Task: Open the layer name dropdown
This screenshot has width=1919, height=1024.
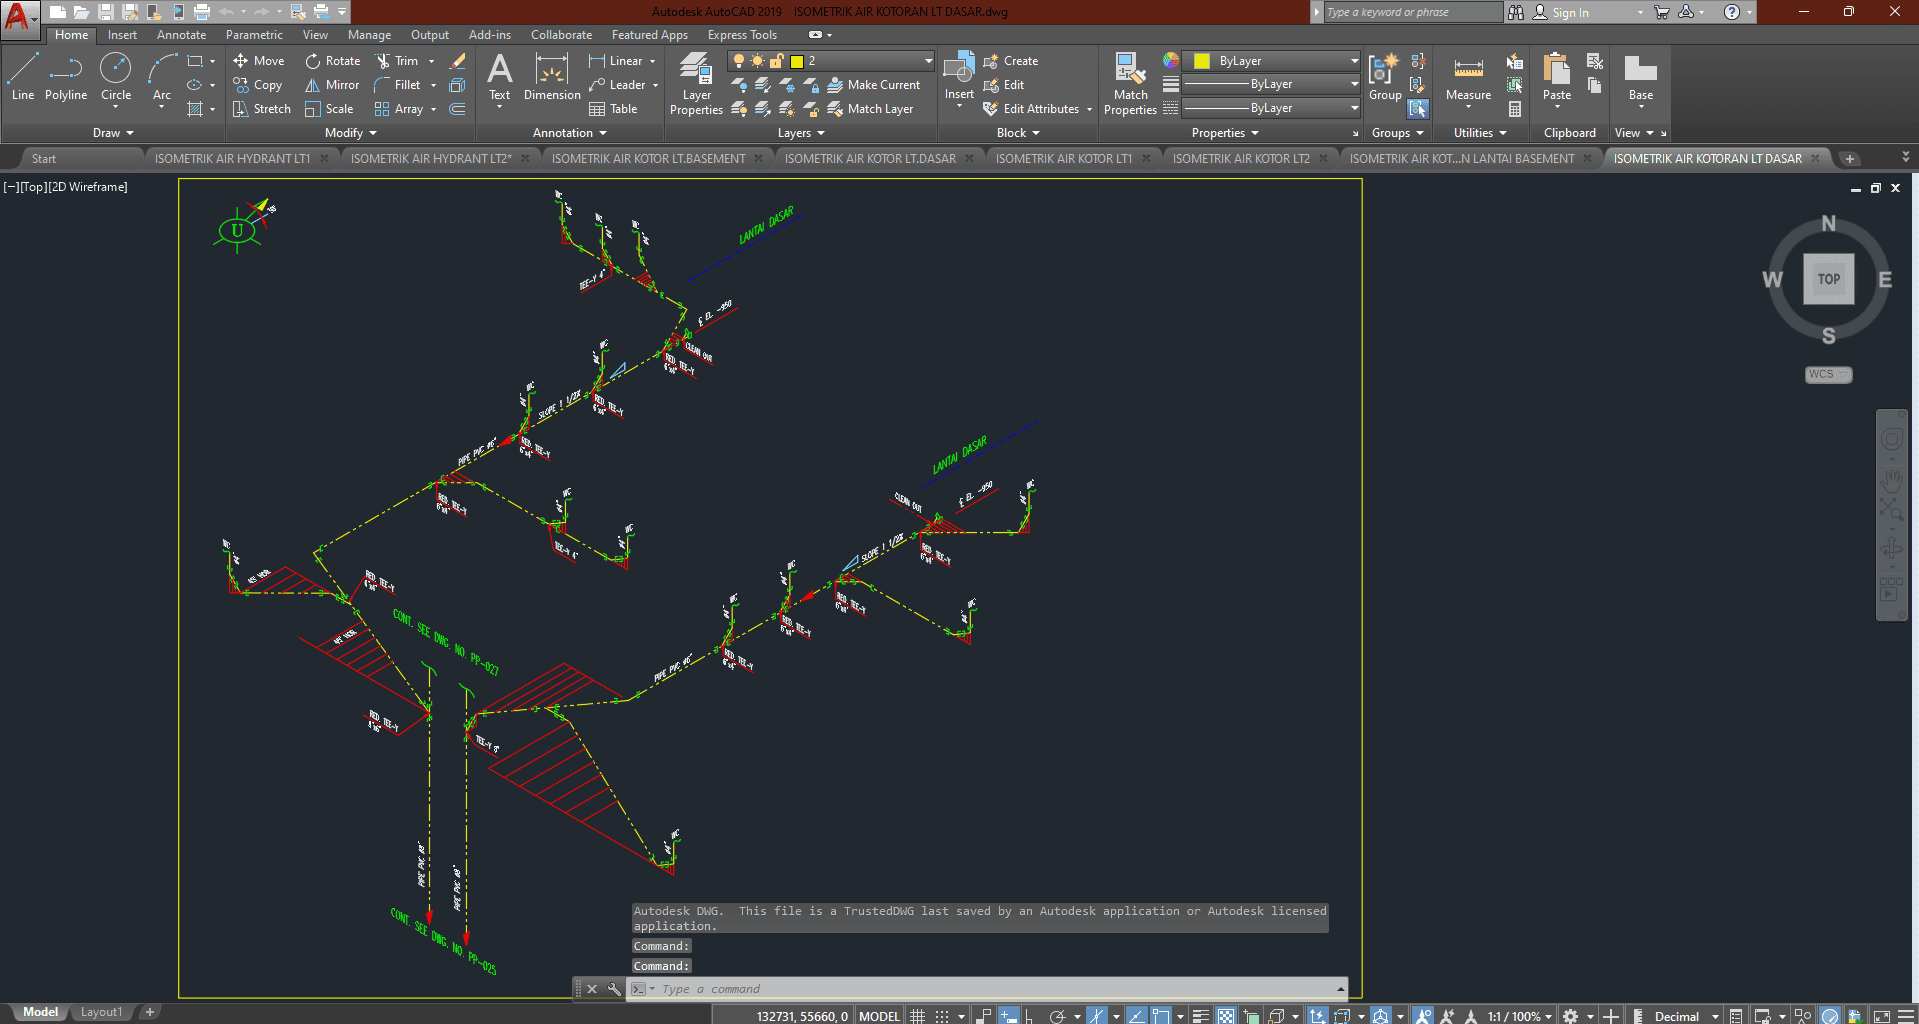Action: 928,61
